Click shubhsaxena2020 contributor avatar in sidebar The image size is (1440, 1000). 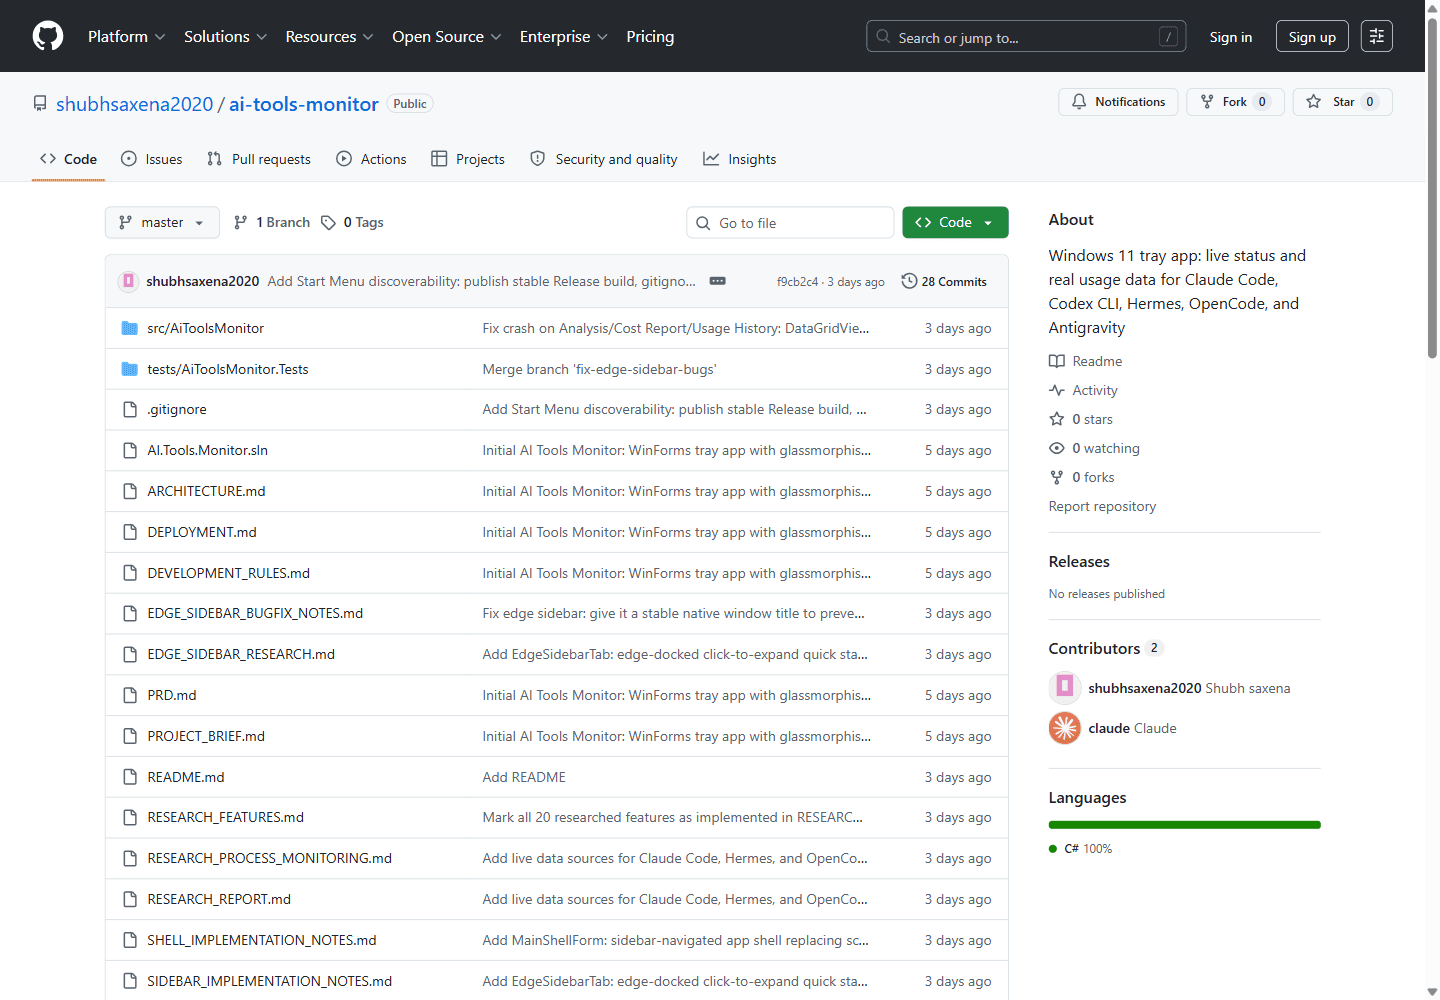pyautogui.click(x=1065, y=687)
